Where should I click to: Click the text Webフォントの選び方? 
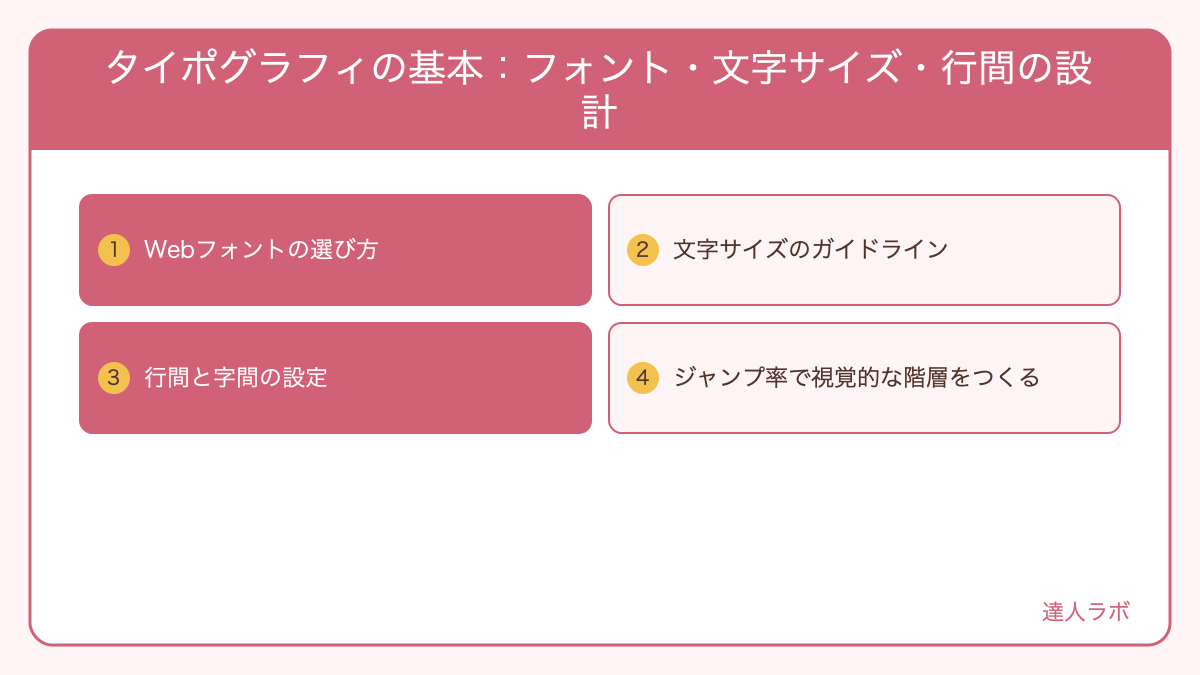(x=261, y=250)
